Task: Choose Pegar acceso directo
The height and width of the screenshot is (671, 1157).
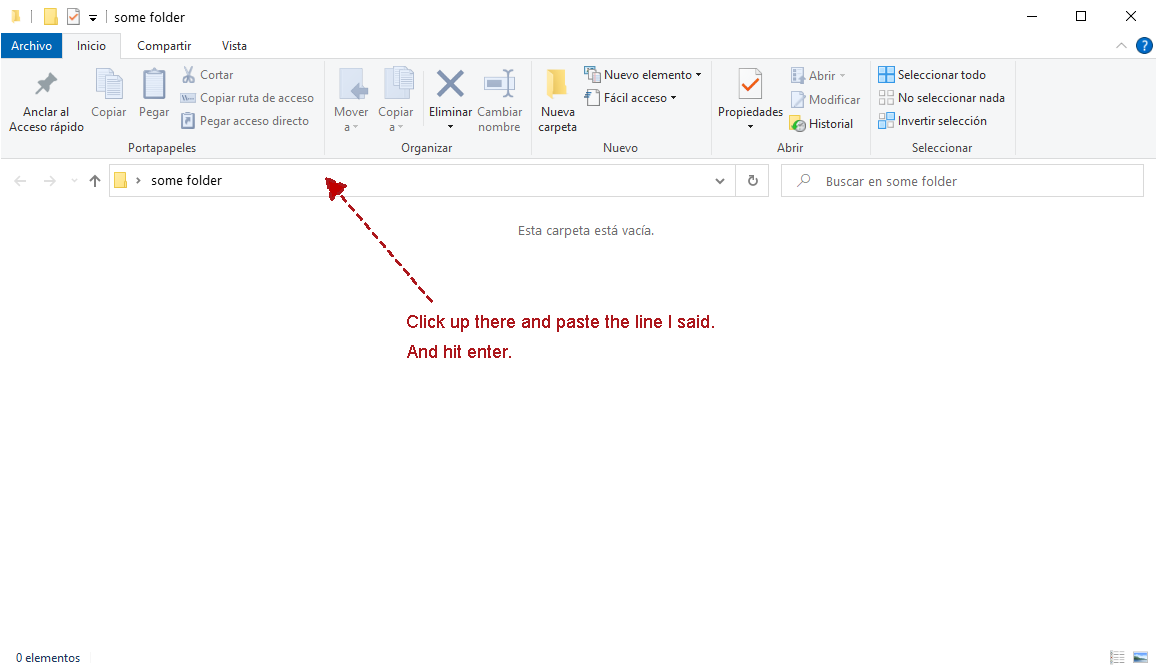Action: pos(245,120)
